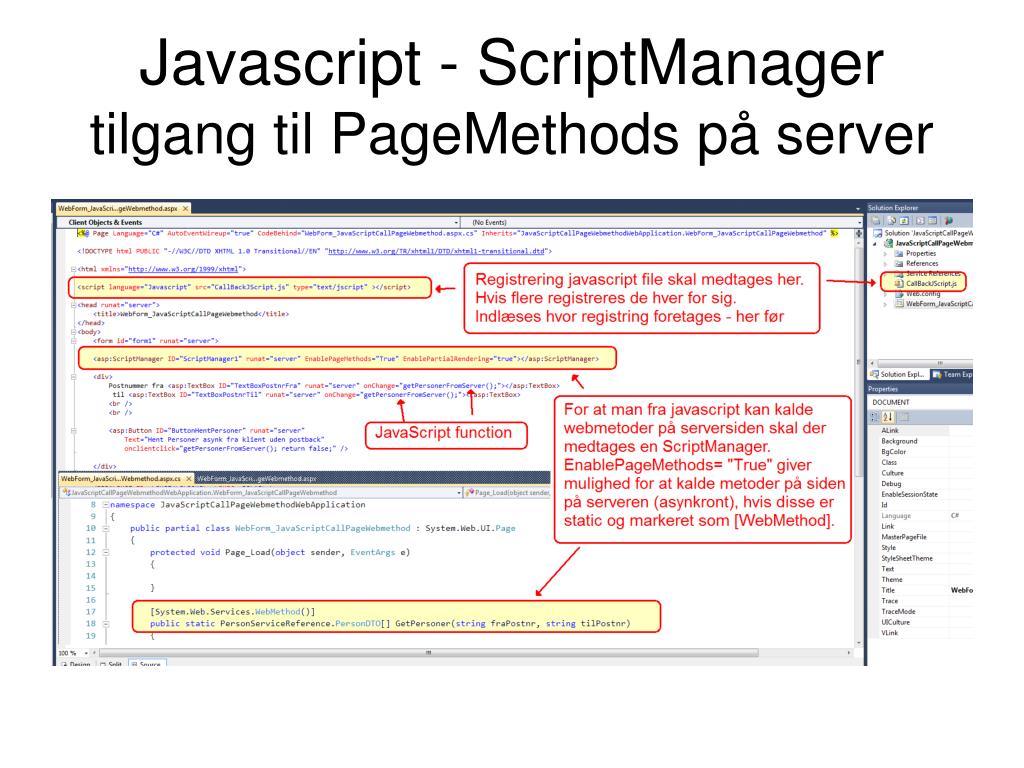
Task: Switch to inactive geWebmethod.aspx tab in lower pane
Action: click(257, 479)
